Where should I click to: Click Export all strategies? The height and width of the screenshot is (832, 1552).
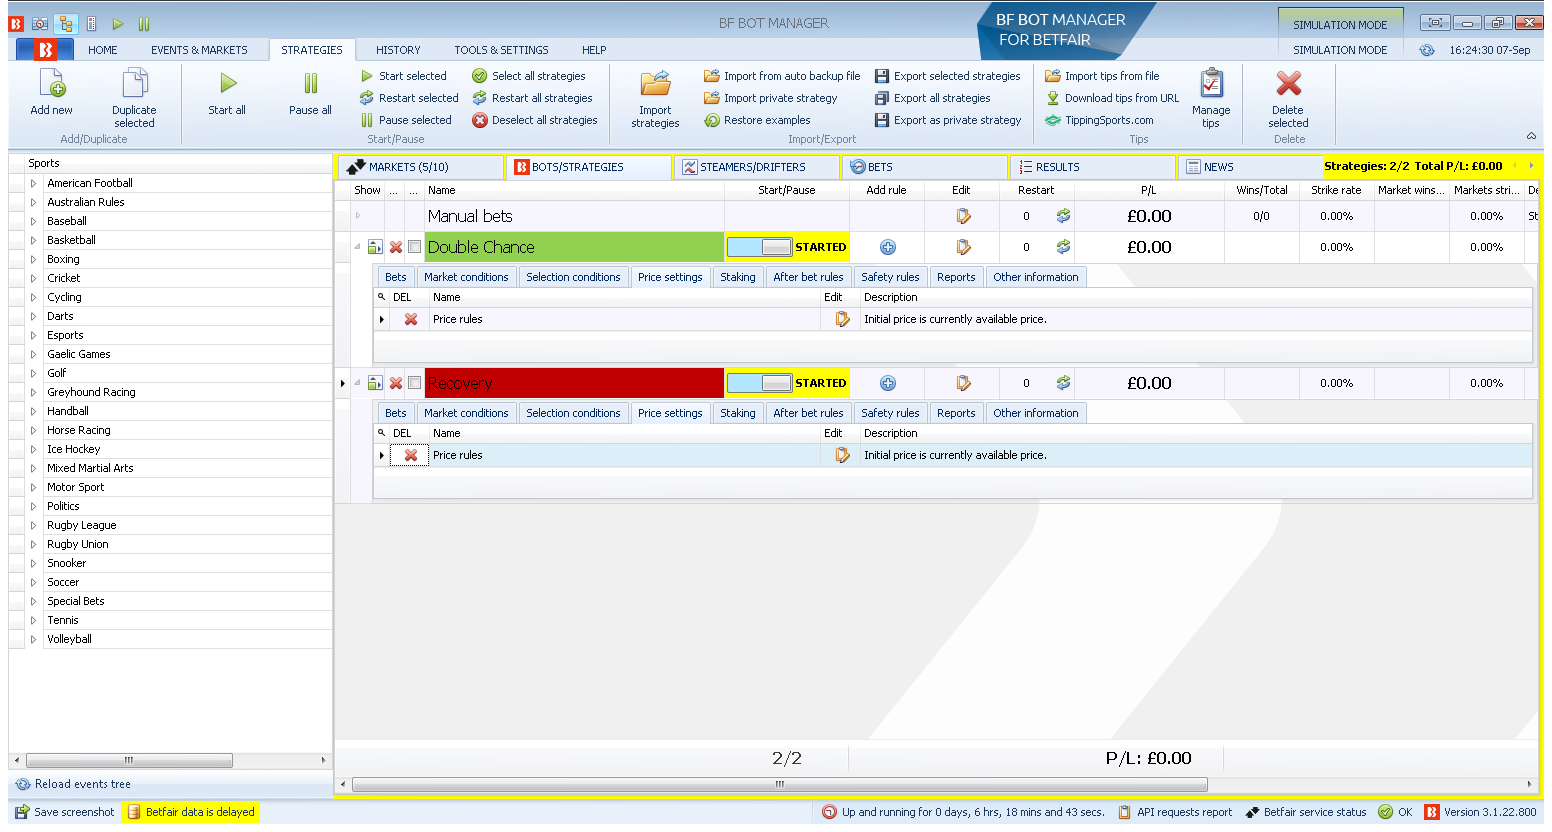pyautogui.click(x=932, y=98)
